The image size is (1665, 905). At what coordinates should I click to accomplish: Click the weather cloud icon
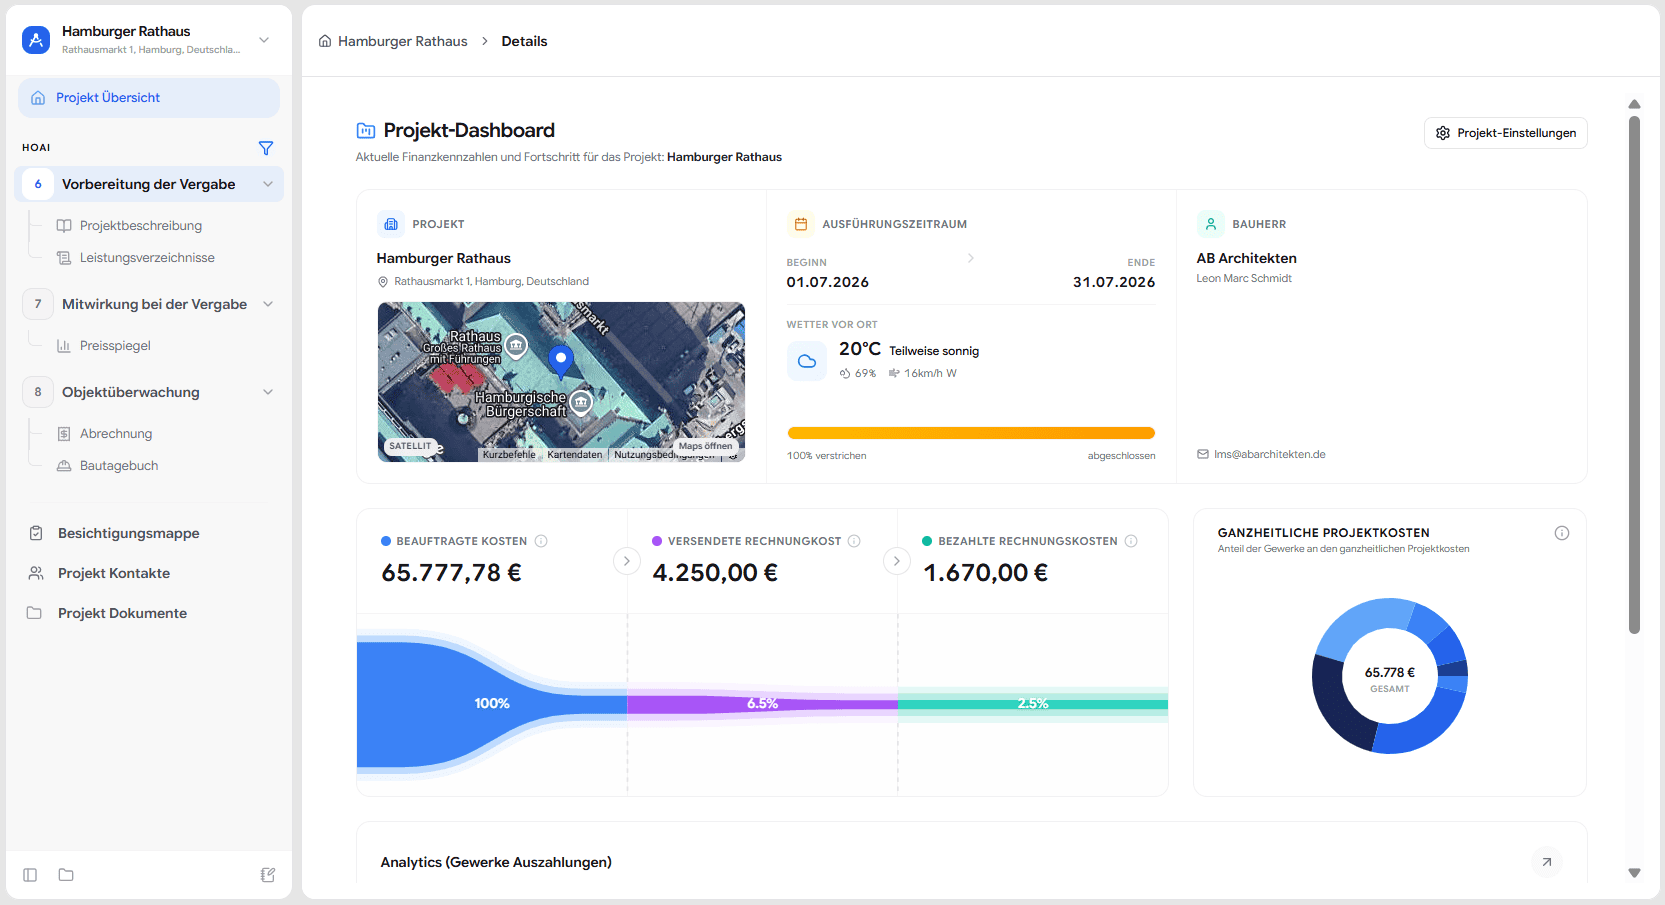[x=807, y=361]
